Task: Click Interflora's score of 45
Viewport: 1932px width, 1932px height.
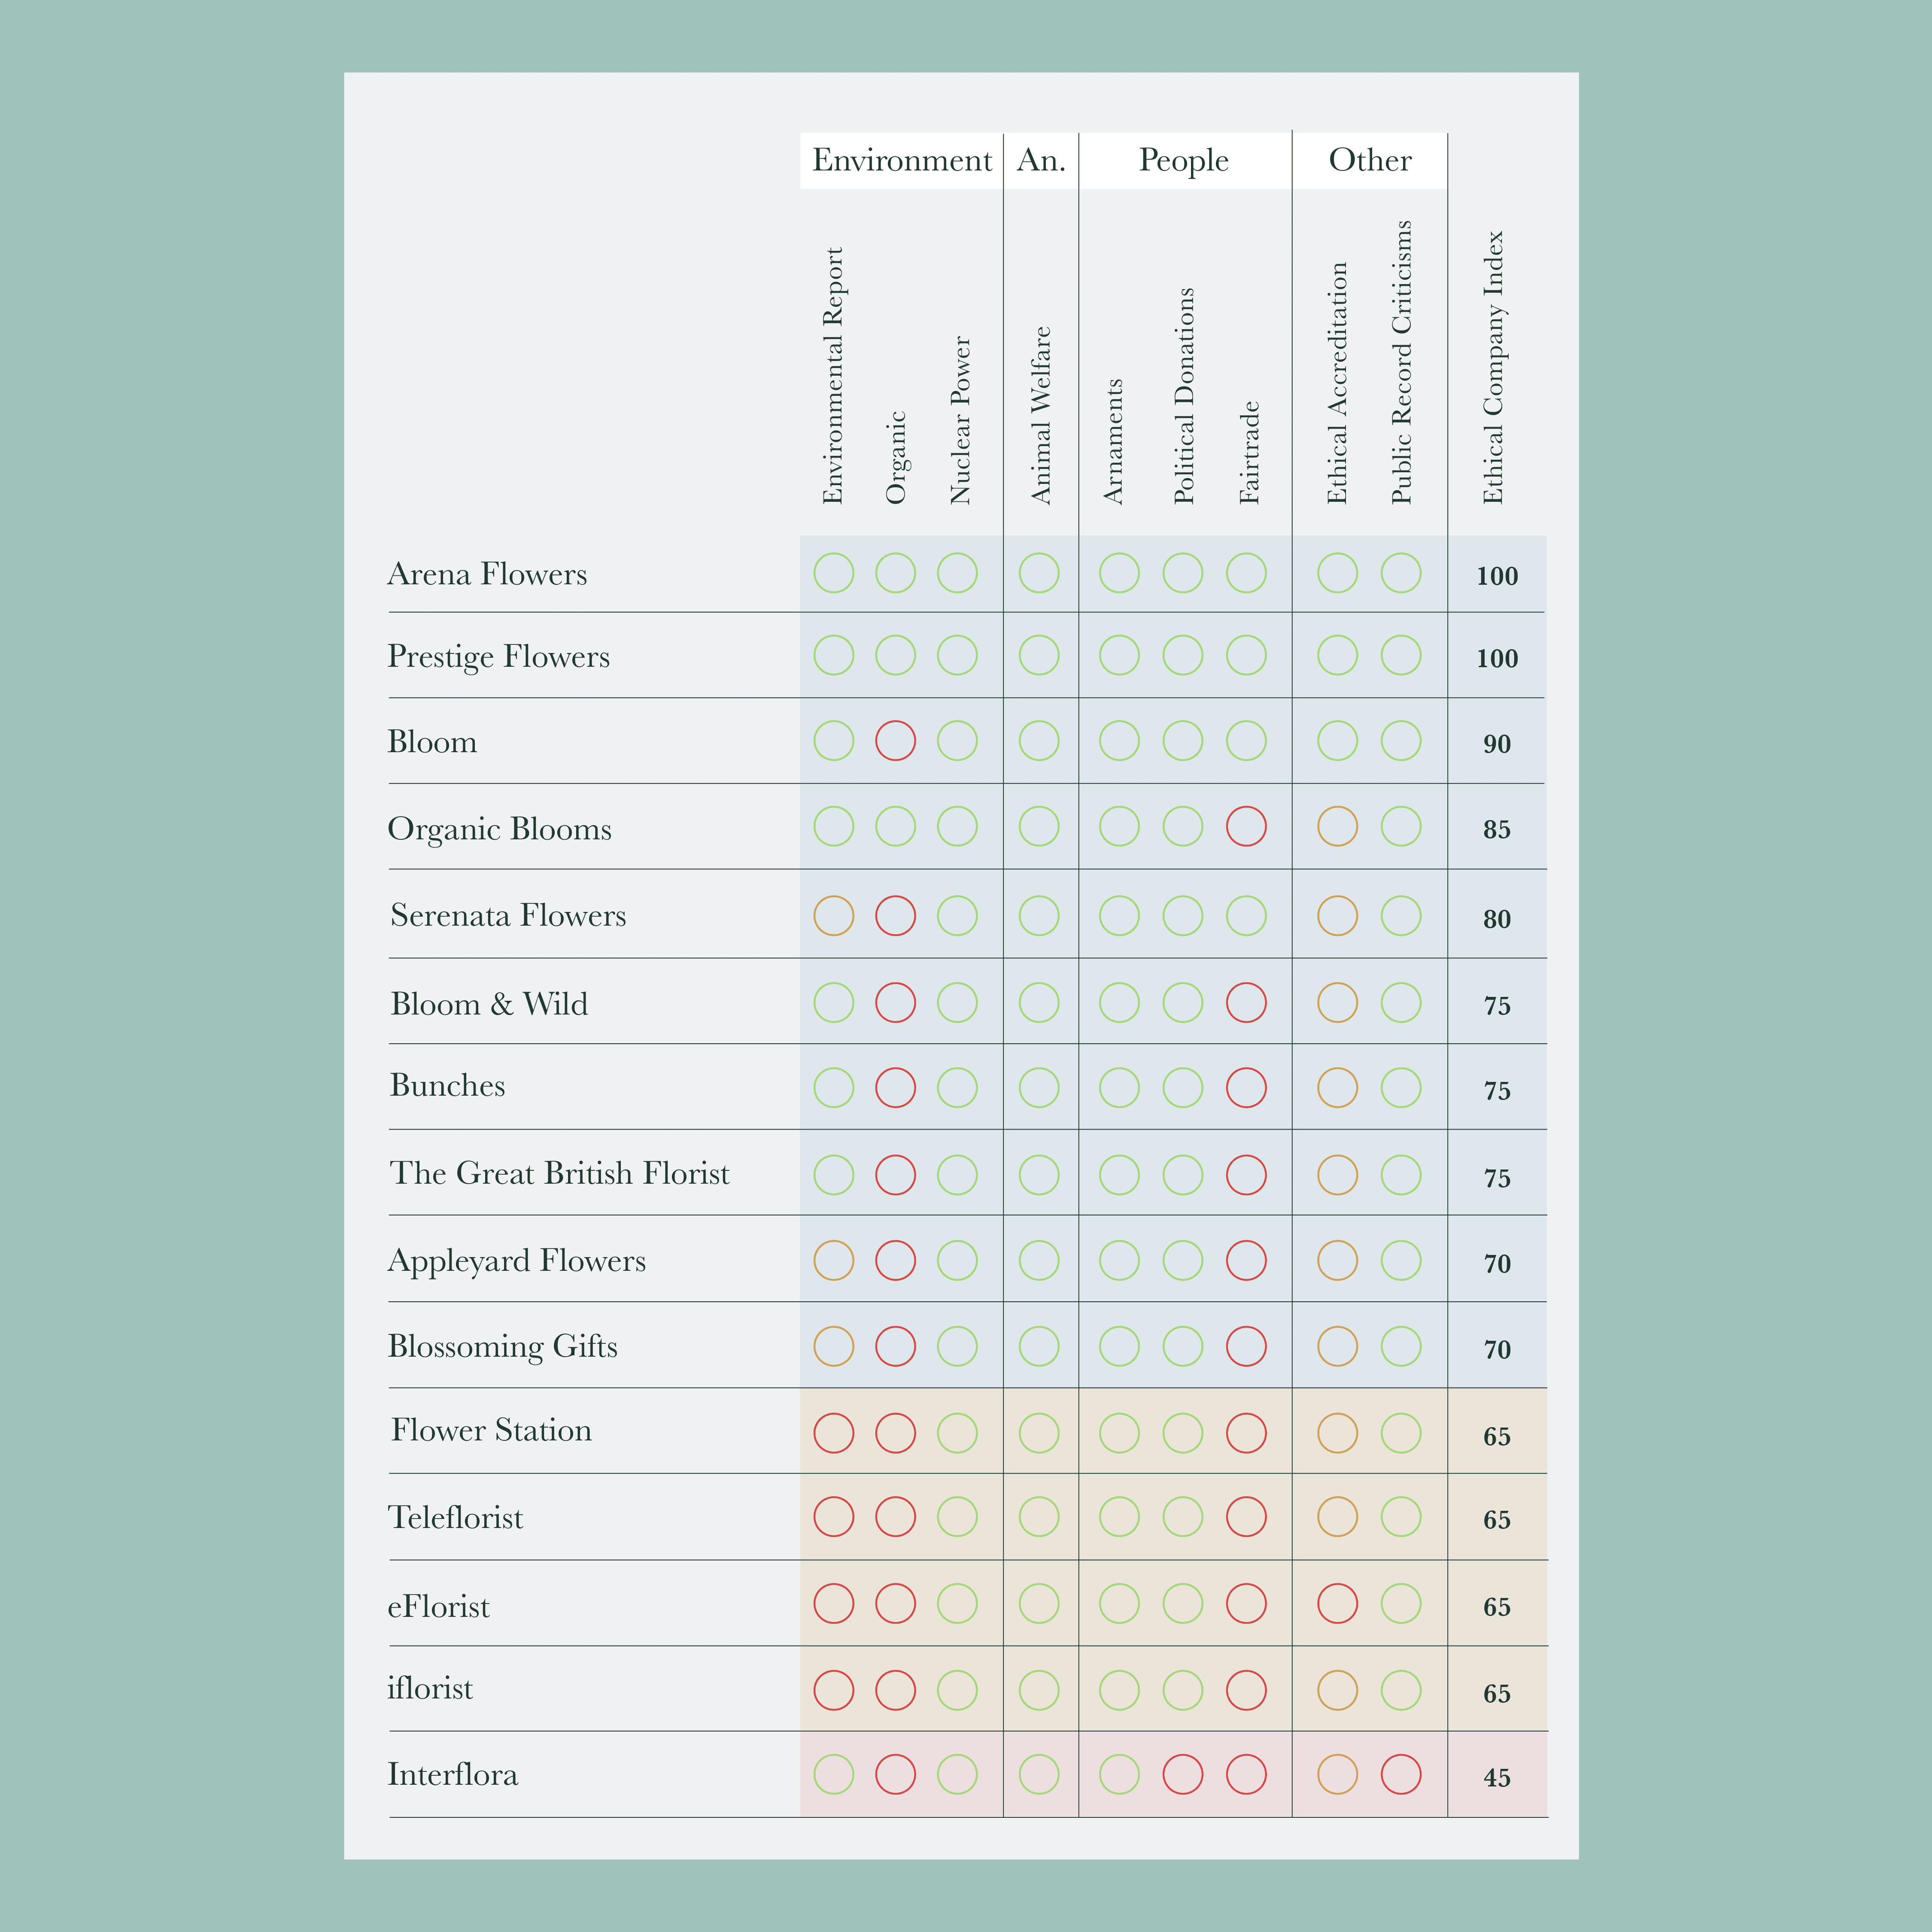Action: tap(1496, 1778)
